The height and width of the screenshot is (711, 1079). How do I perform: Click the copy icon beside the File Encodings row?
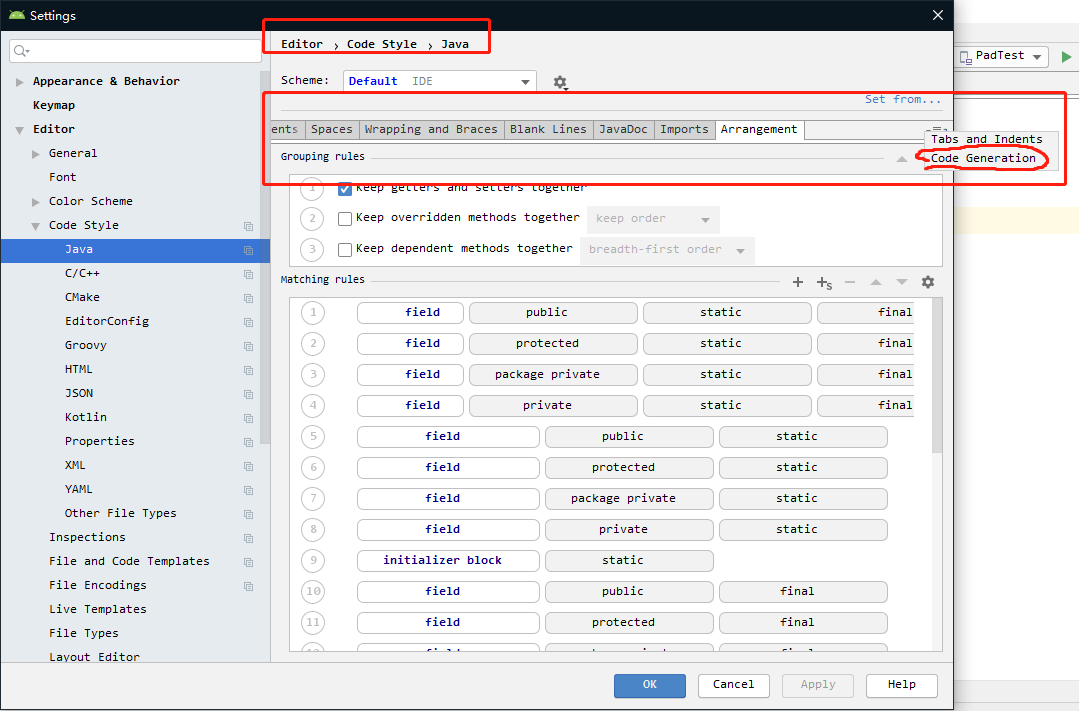coord(248,586)
